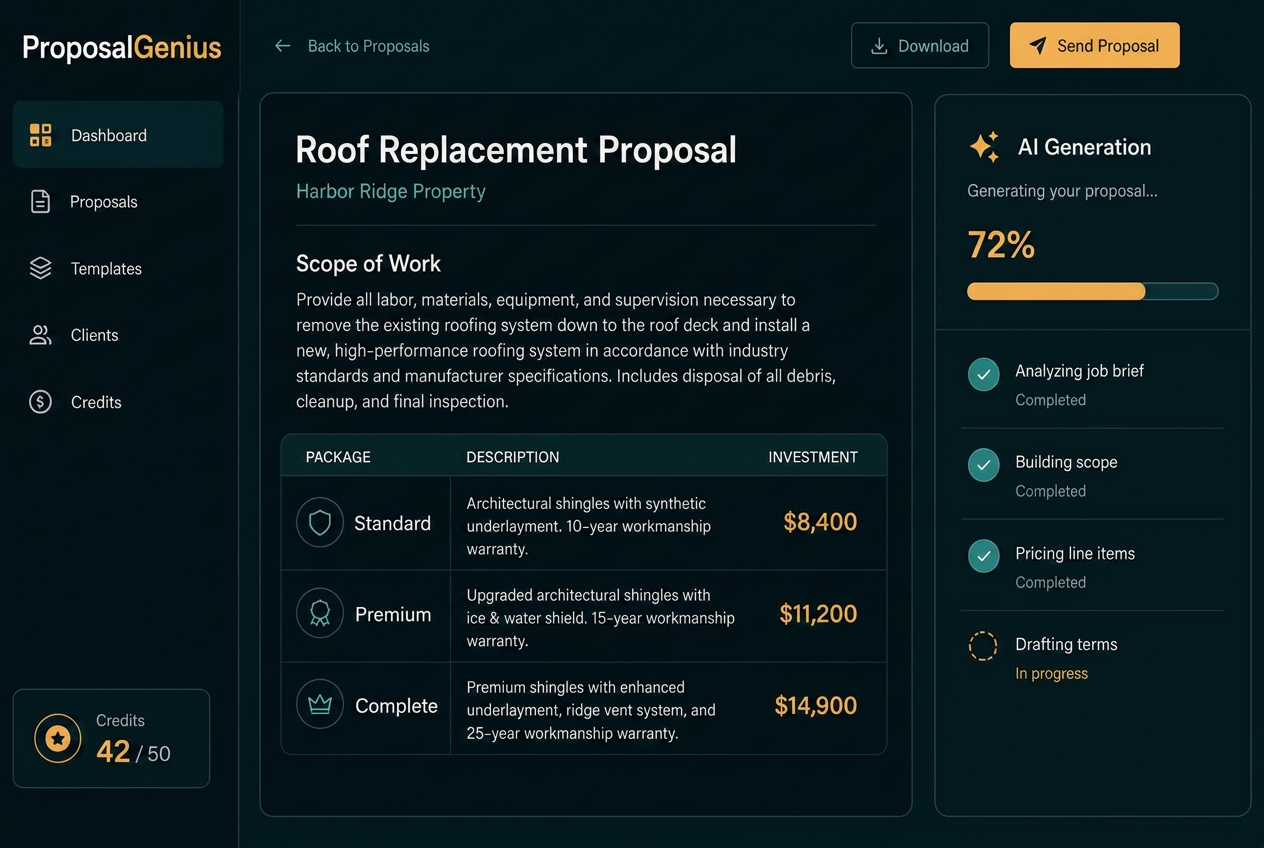This screenshot has height=848, width=1264.
Task: Click the Scope of Work heading
Action: tap(368, 264)
